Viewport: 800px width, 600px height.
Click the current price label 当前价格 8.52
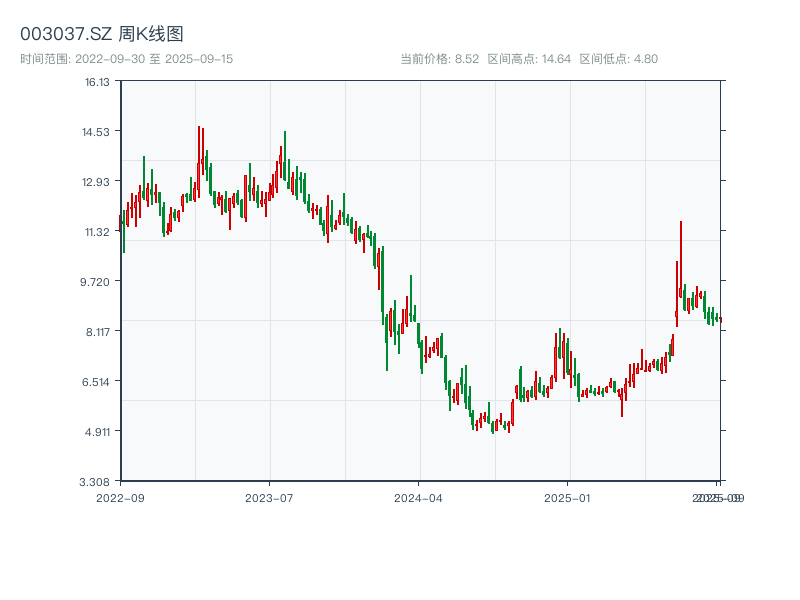[439, 59]
